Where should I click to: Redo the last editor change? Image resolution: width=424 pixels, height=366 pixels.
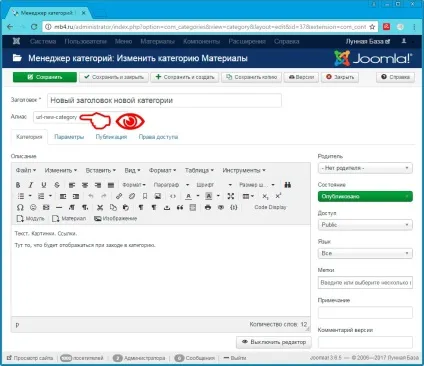[104, 196]
